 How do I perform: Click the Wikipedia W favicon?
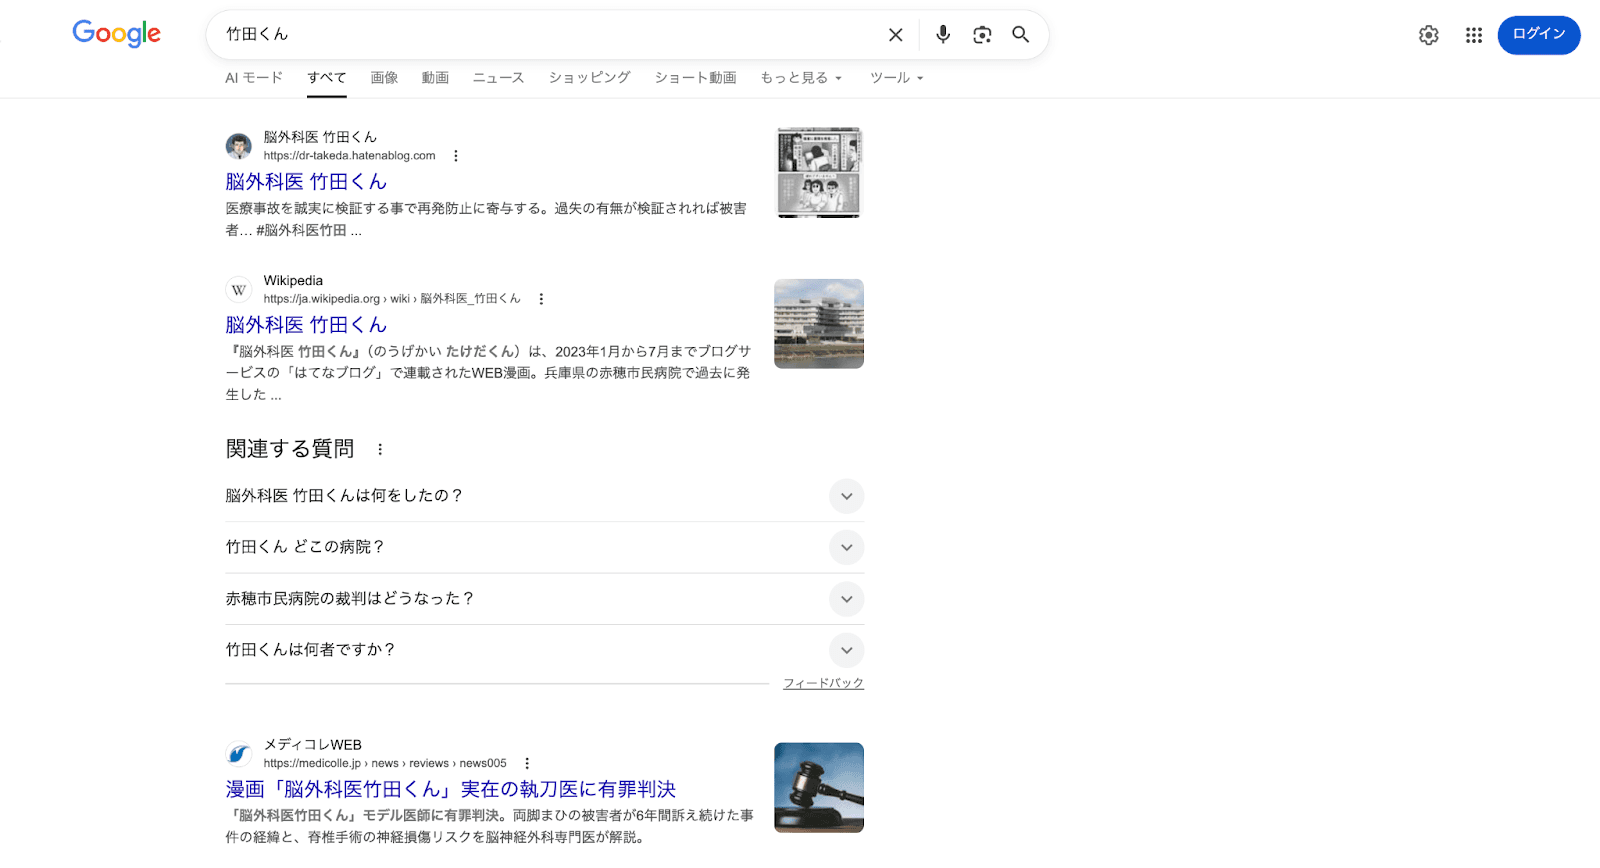(239, 289)
